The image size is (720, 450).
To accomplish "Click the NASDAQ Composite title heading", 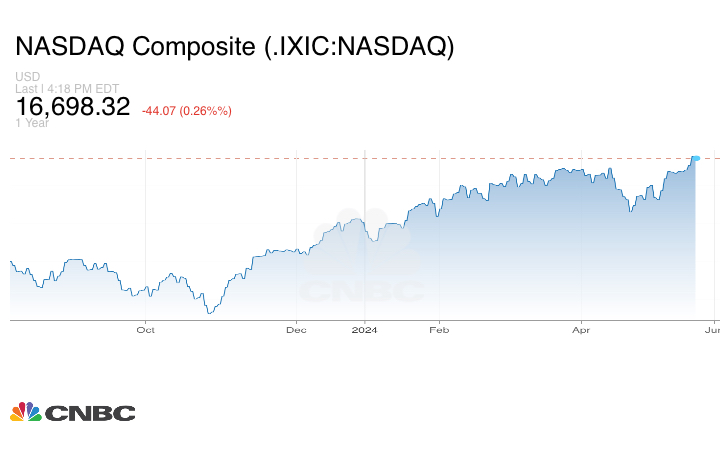I will (x=234, y=47).
